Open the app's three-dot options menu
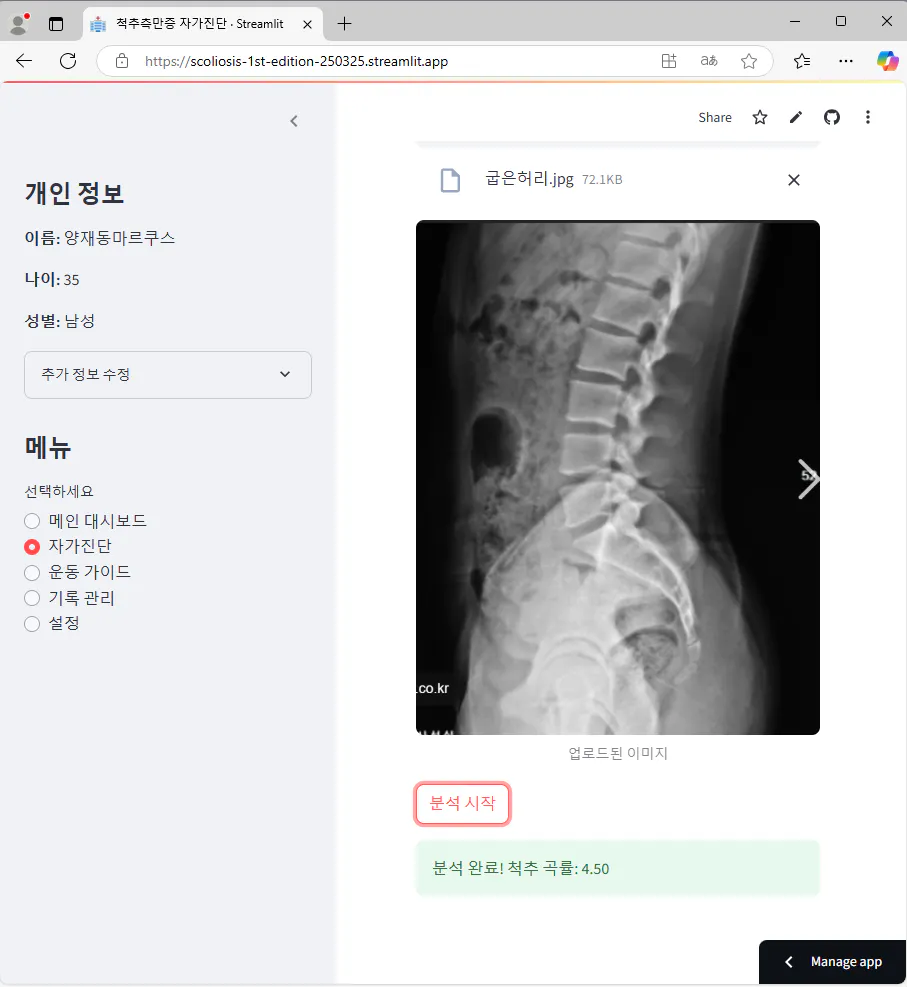Viewport: 907px width, 987px height. [x=867, y=117]
